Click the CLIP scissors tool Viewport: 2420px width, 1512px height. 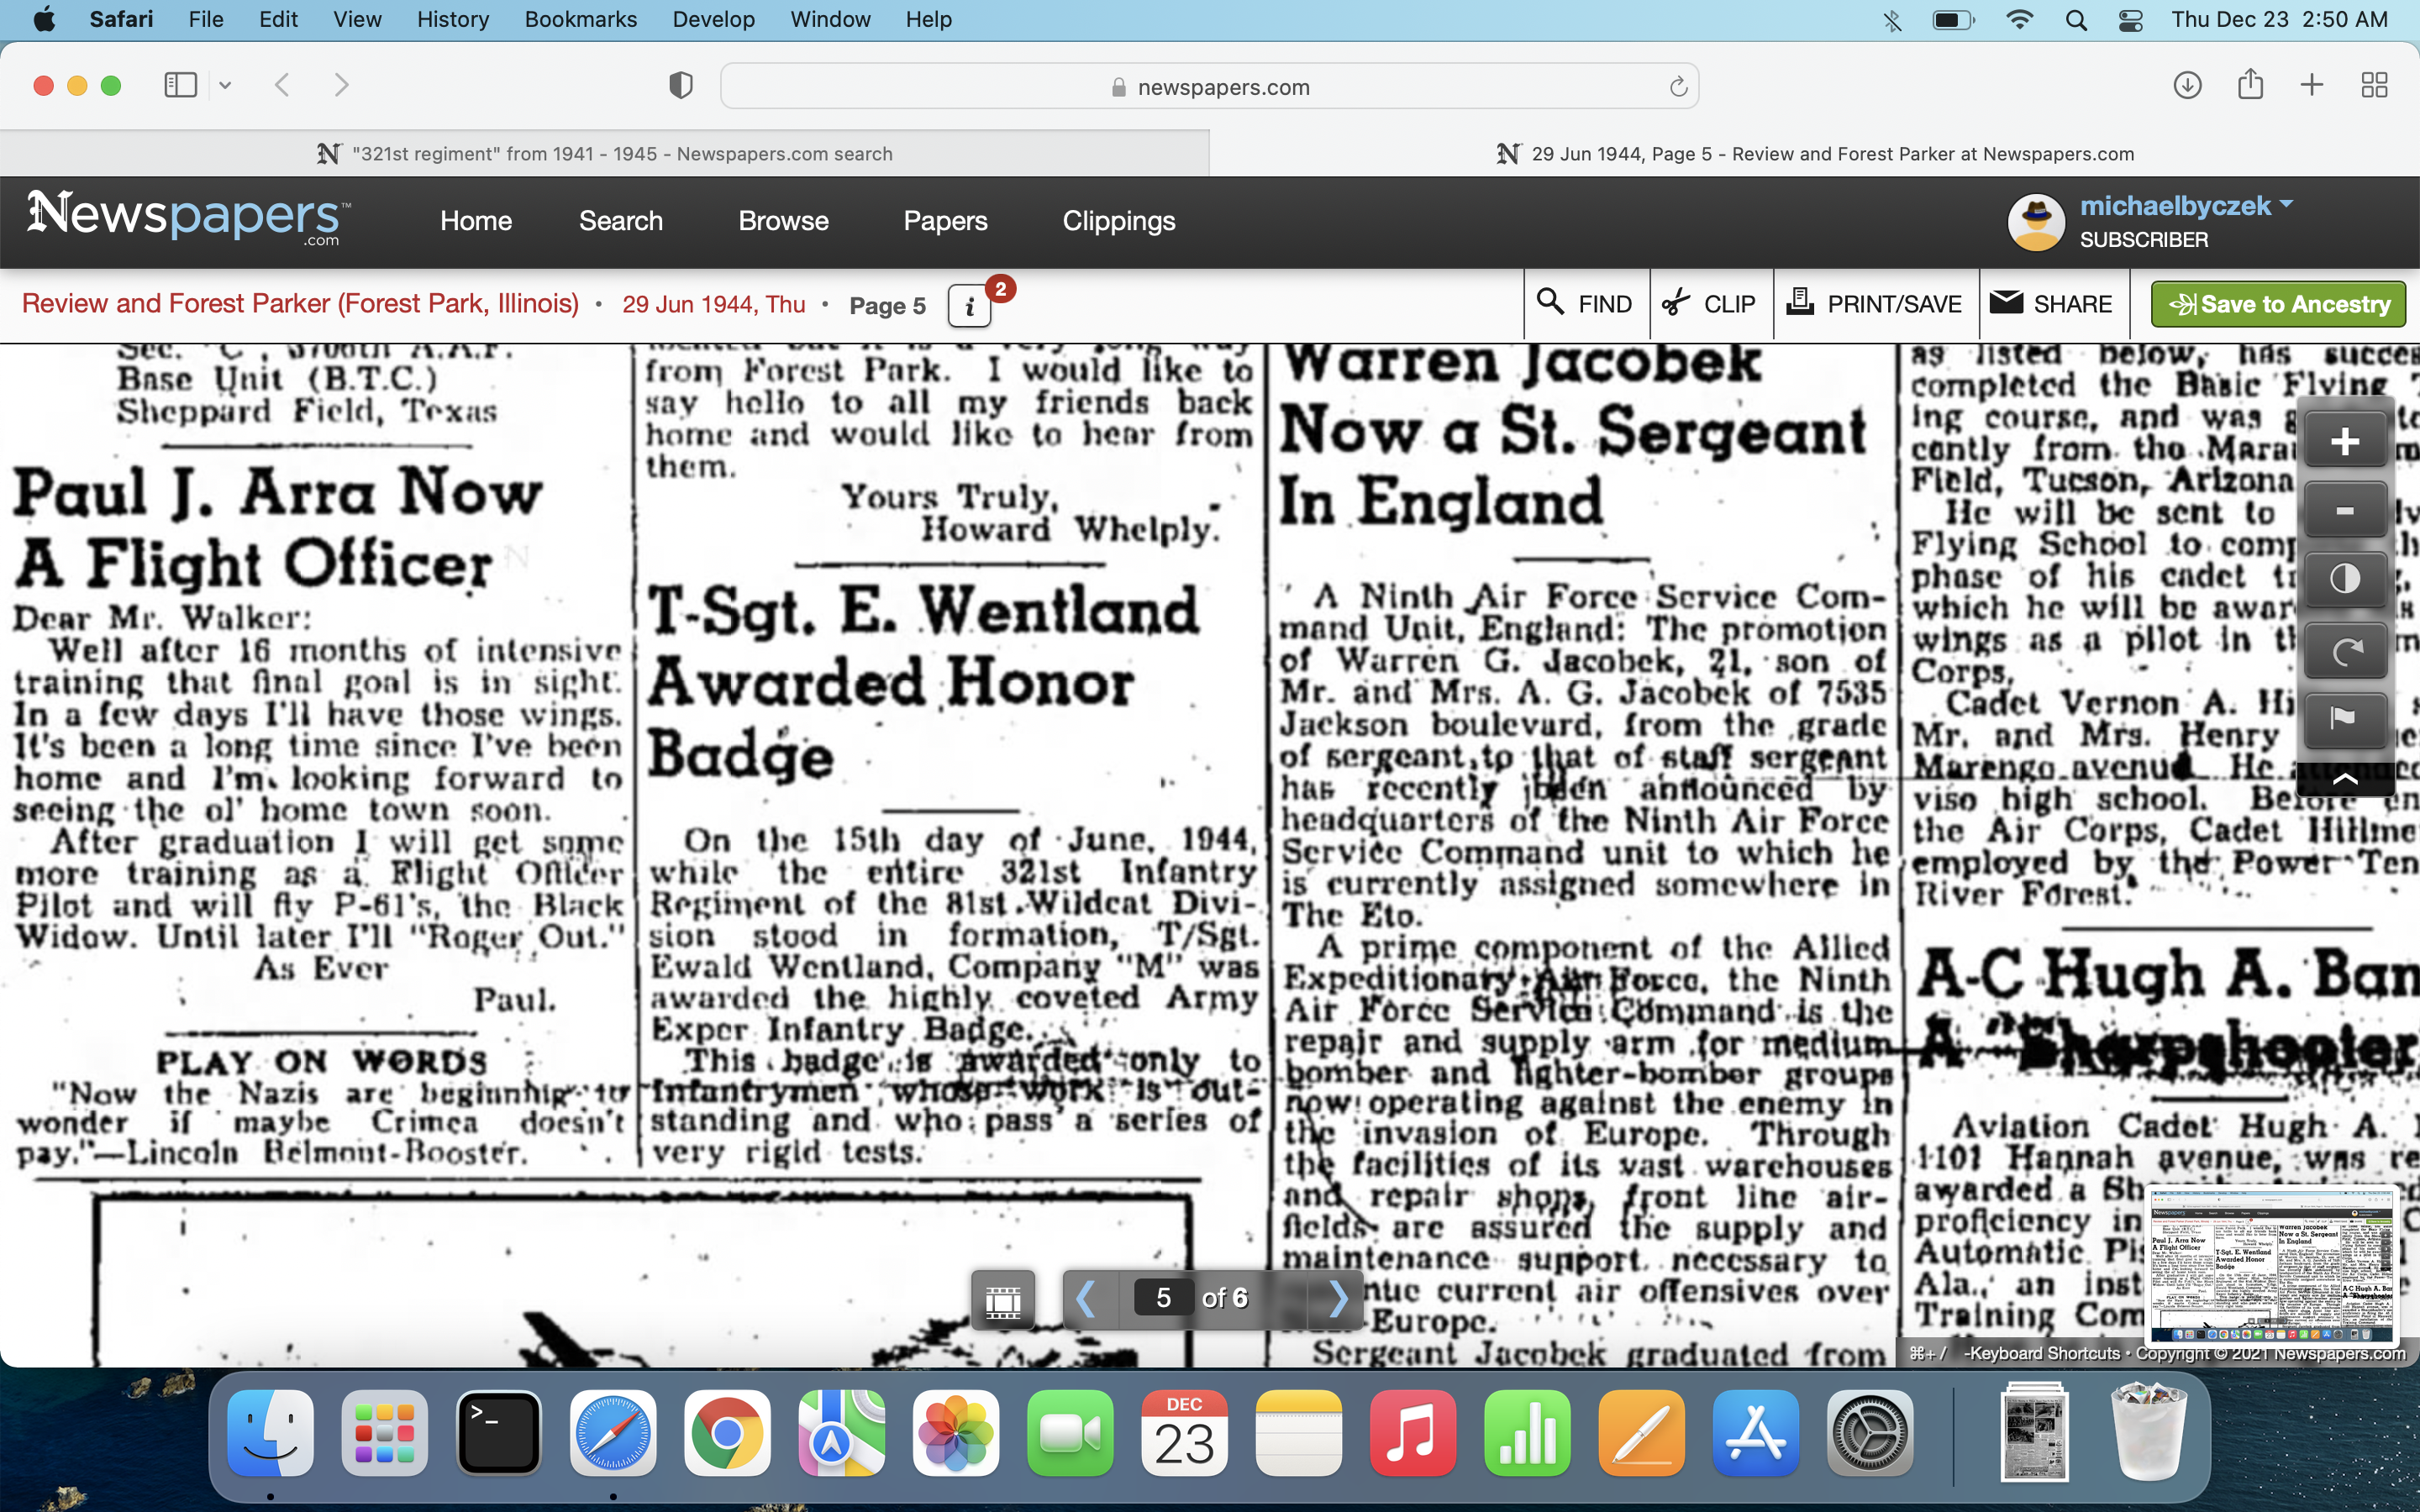(x=1710, y=304)
